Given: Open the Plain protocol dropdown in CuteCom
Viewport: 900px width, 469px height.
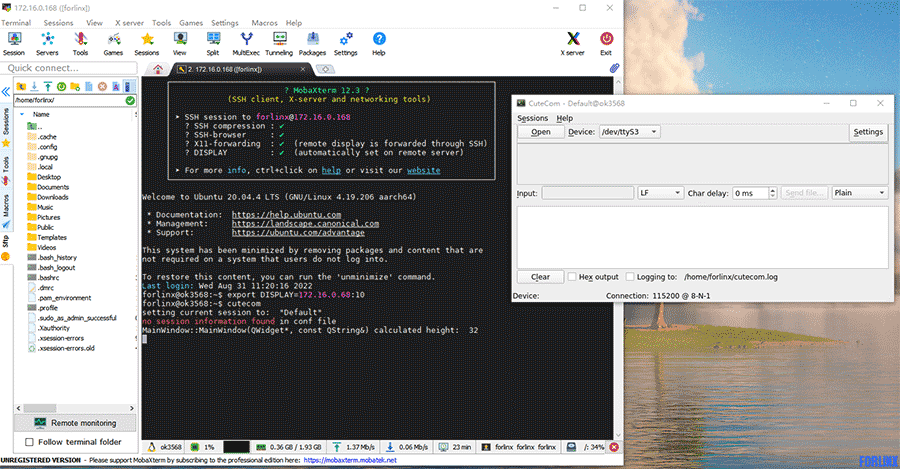Looking at the screenshot, I should pyautogui.click(x=860, y=193).
